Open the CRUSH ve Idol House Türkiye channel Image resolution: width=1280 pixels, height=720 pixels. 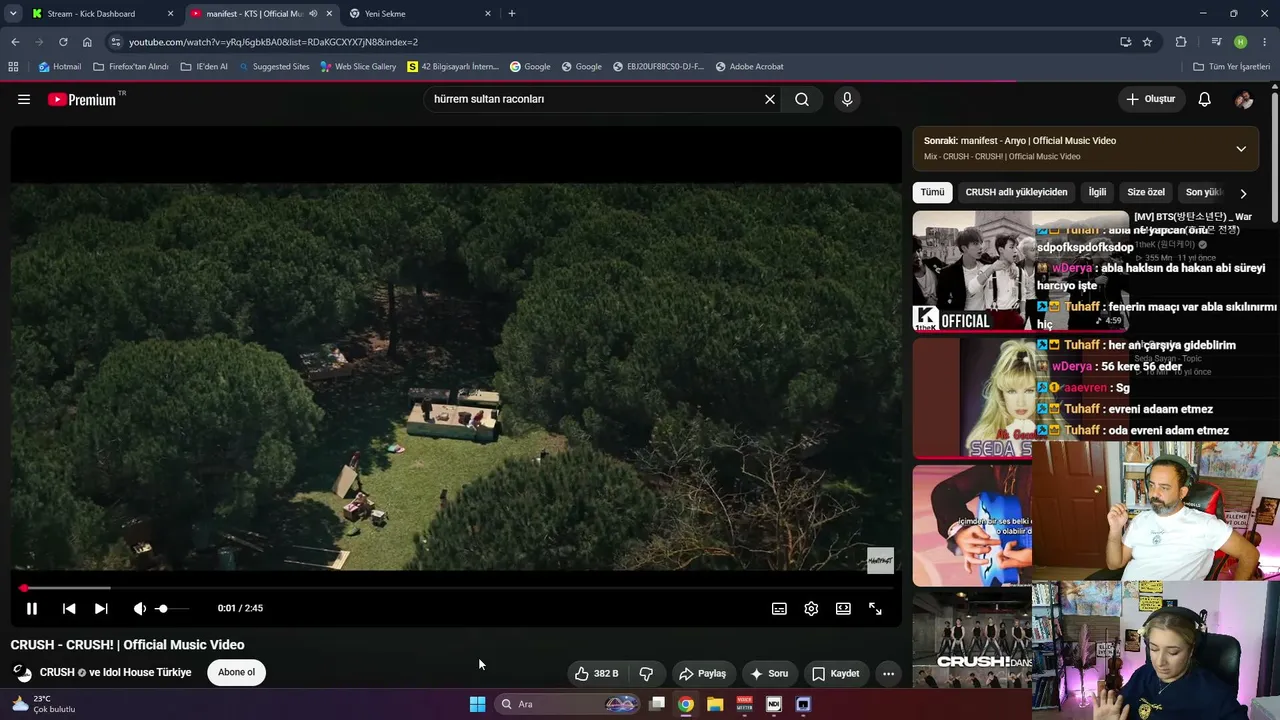click(x=115, y=672)
